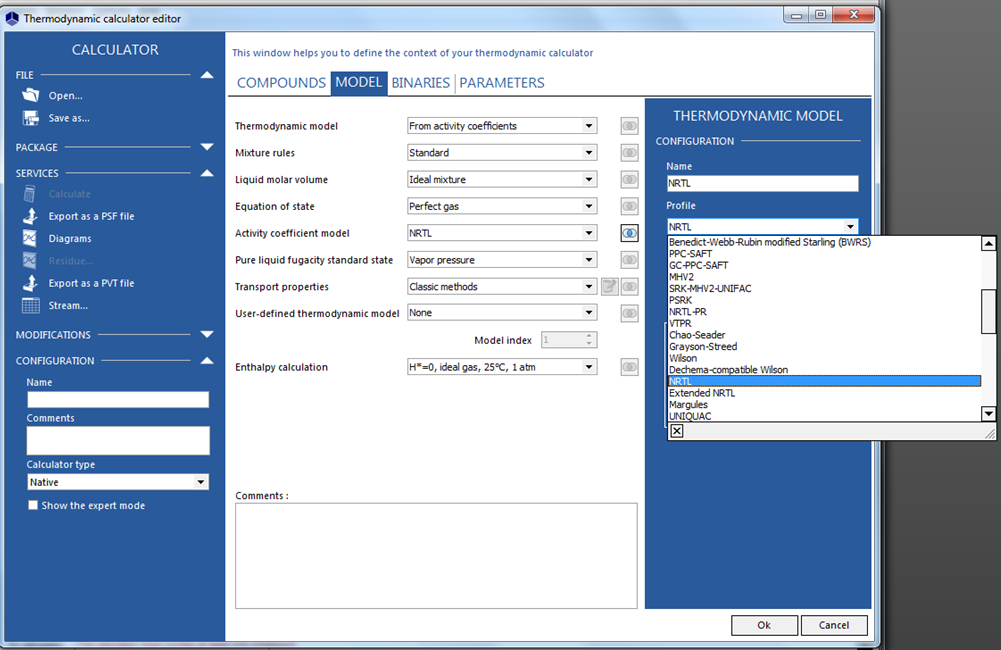Image resolution: width=1001 pixels, height=650 pixels.
Task: Select Extended NRTL in the profile list
Action: coord(824,393)
